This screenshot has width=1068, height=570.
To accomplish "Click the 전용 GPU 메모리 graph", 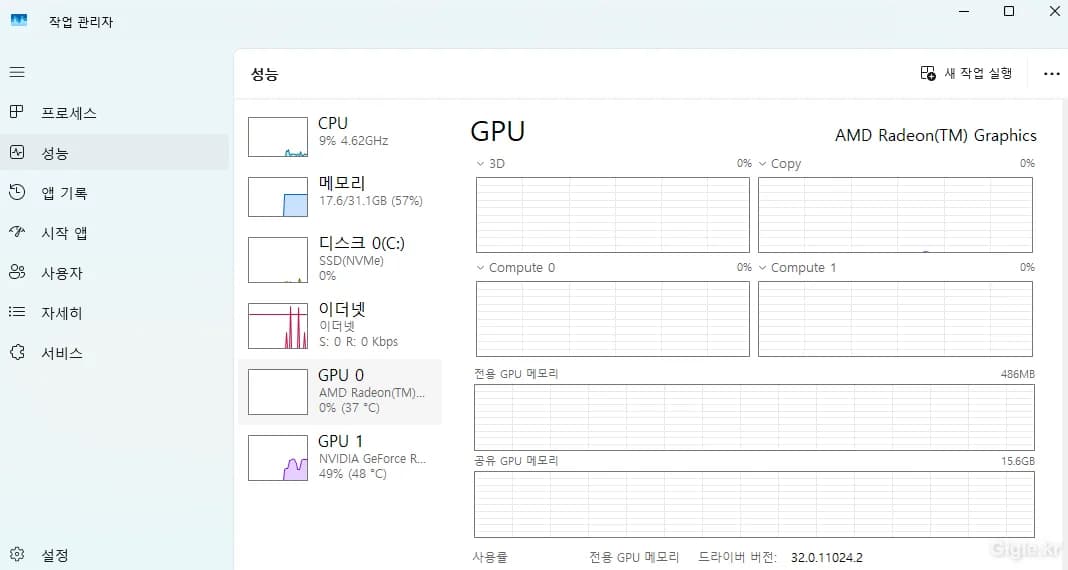I will 755,417.
